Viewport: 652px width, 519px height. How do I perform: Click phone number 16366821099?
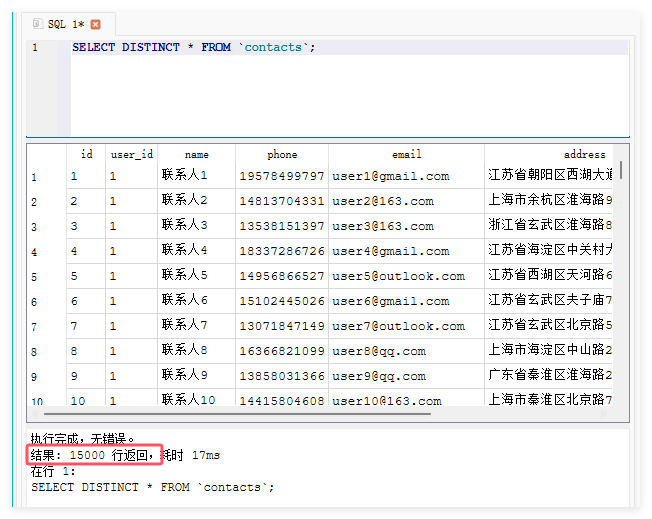(x=282, y=351)
